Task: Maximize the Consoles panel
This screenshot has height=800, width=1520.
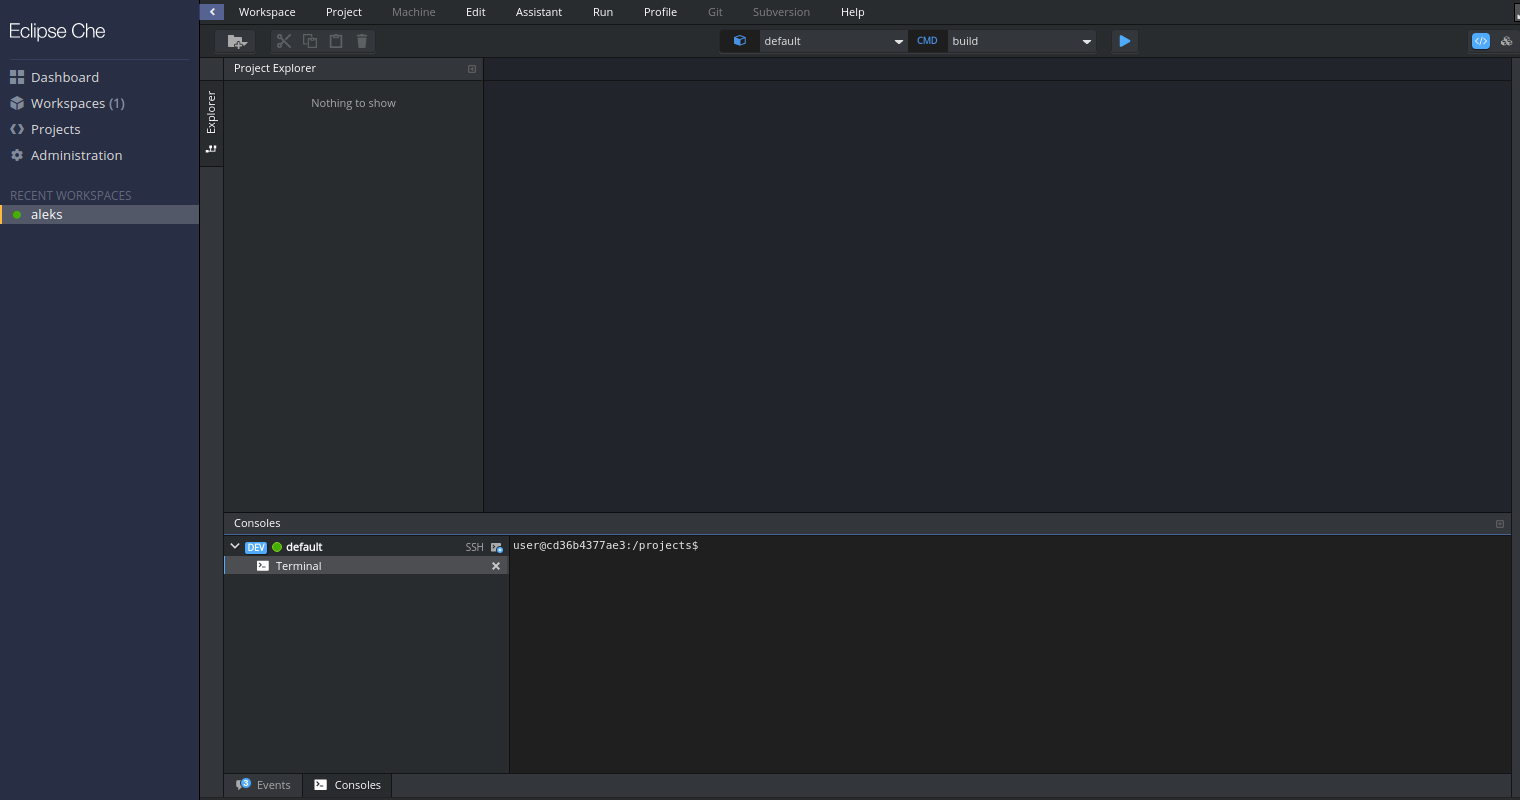Action: click(x=1500, y=524)
